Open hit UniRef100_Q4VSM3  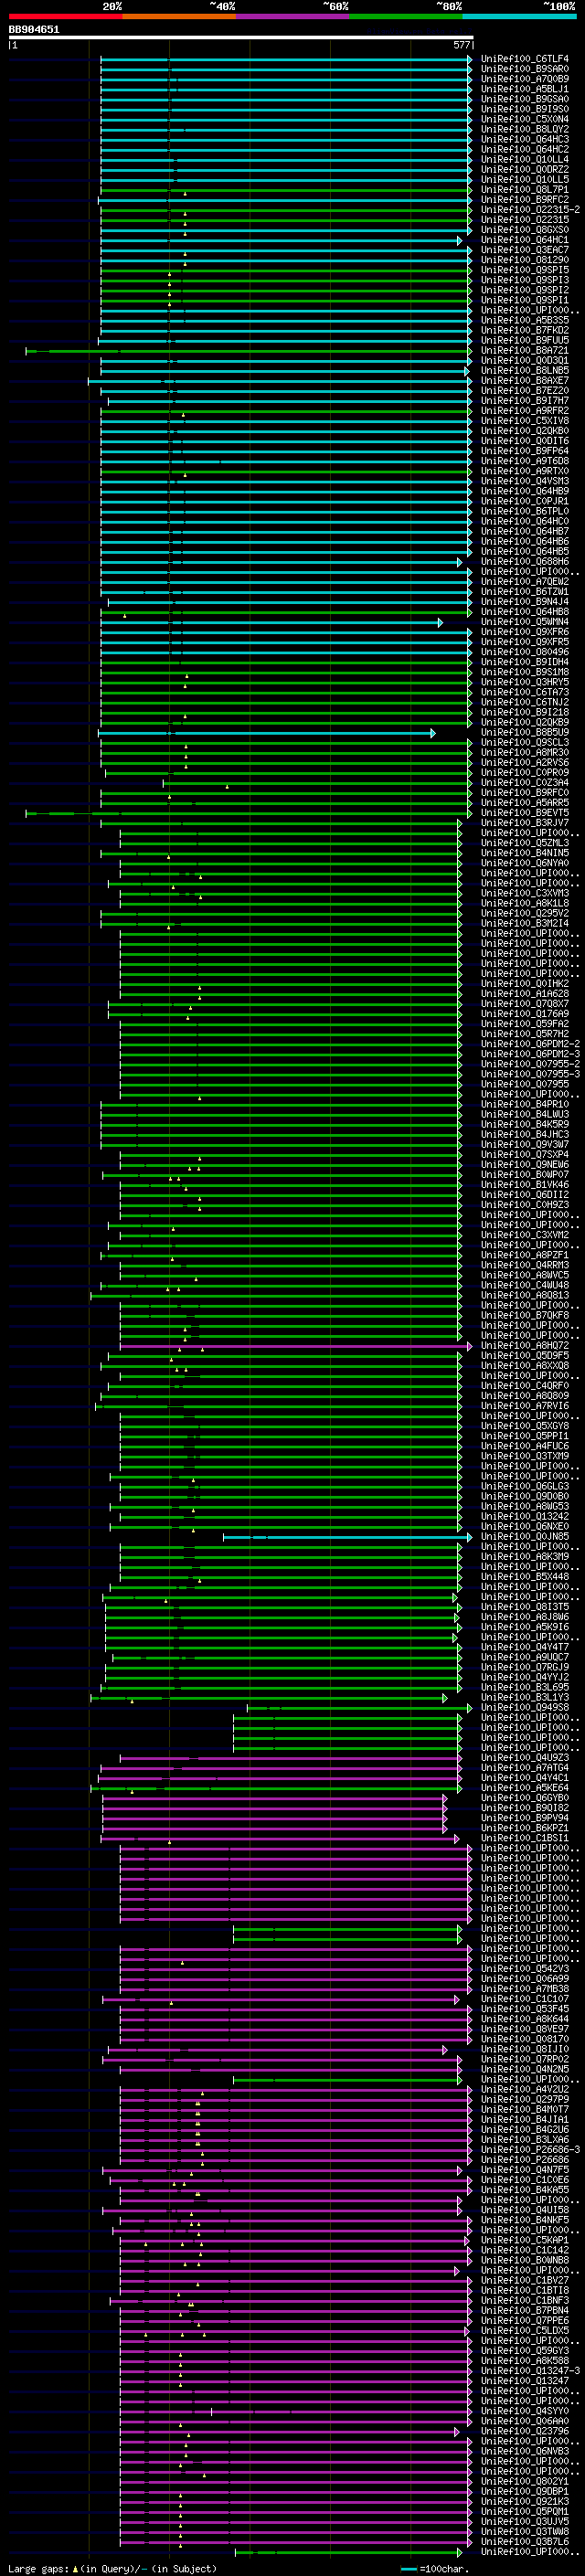[524, 481]
